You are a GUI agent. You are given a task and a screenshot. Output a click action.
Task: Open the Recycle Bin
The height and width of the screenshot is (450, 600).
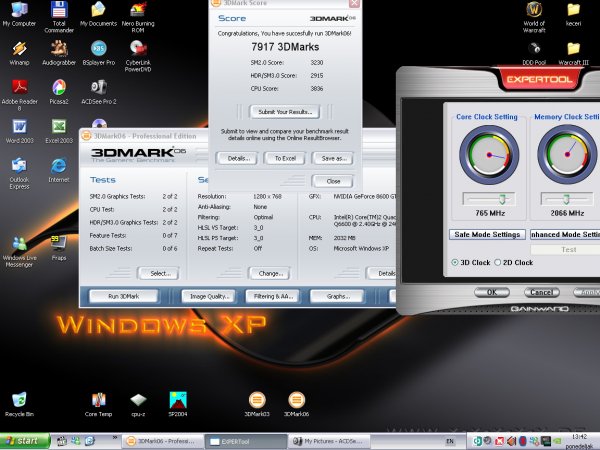pos(19,404)
